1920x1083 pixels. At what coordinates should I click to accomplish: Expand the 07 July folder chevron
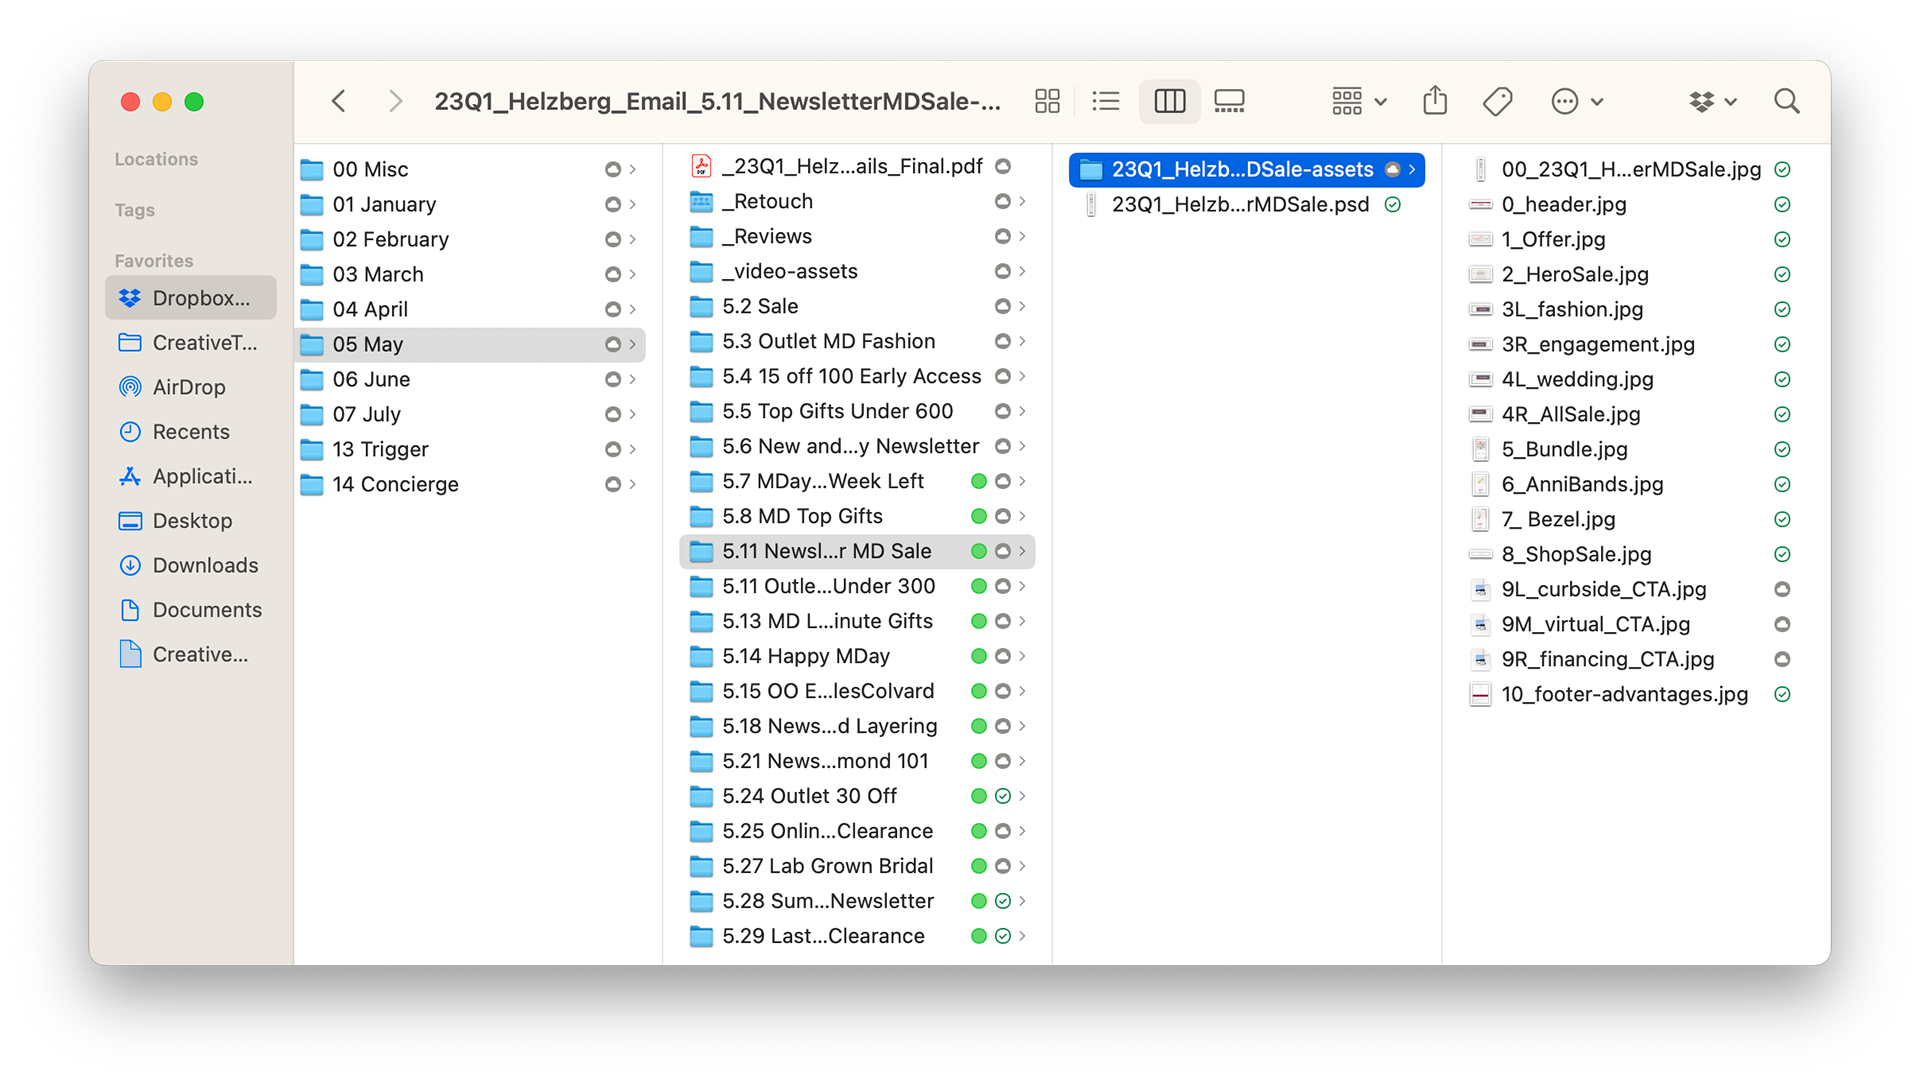pos(632,414)
